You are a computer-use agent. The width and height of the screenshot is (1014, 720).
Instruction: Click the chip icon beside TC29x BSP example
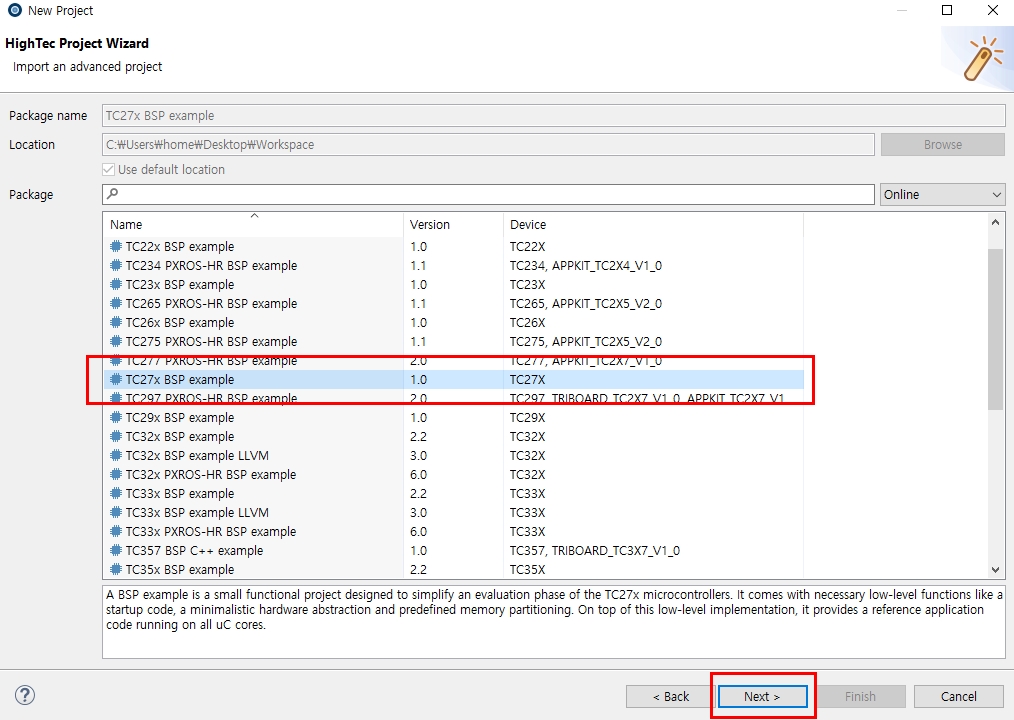click(116, 417)
